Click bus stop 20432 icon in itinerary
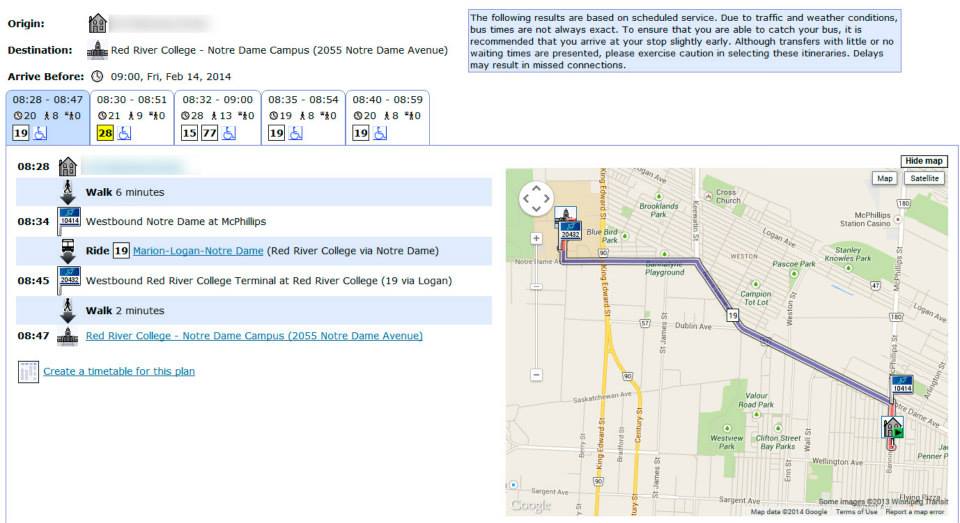 tap(69, 280)
